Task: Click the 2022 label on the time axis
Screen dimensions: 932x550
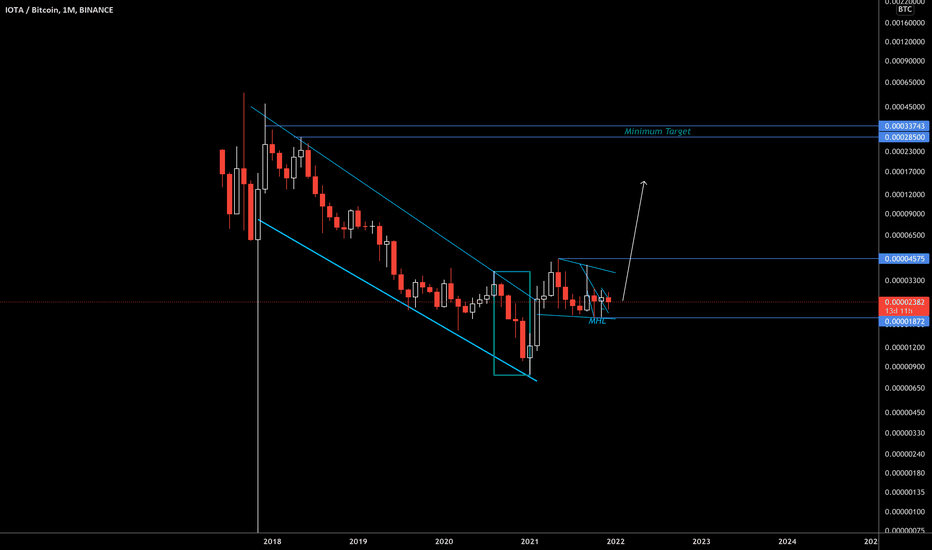Action: 616,542
